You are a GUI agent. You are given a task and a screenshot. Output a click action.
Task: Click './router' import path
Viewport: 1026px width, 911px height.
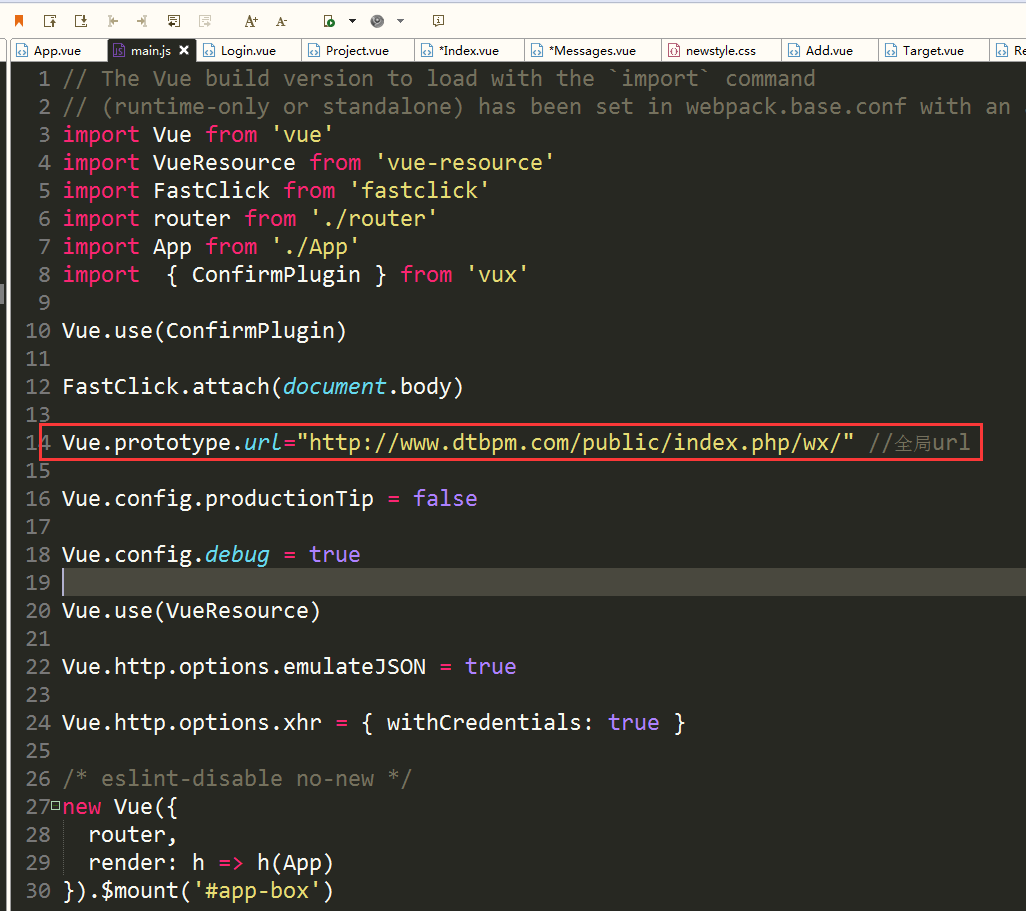373,219
